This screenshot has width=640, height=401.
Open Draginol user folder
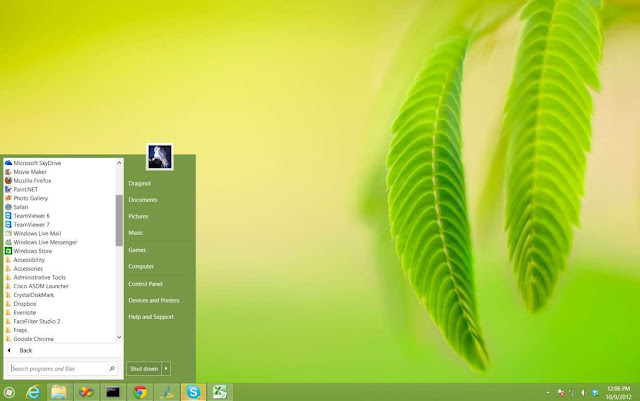[x=140, y=184]
